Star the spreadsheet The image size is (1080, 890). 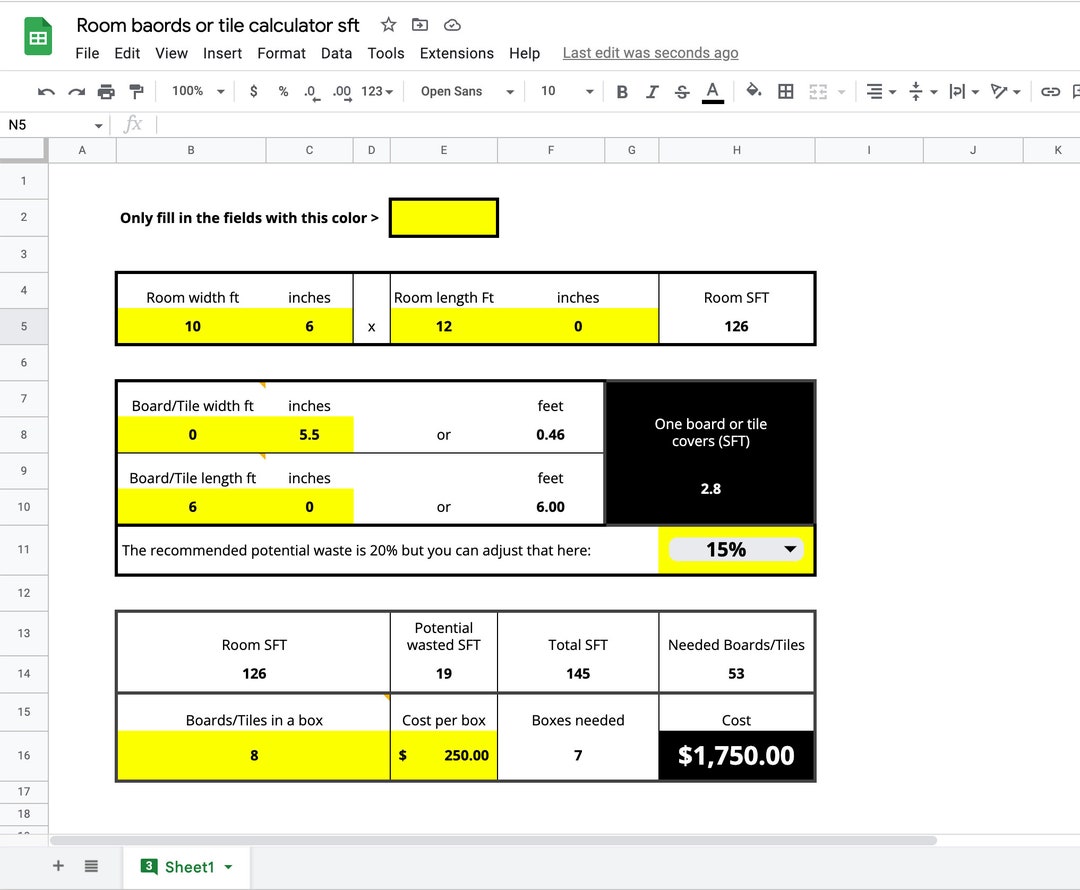[388, 25]
